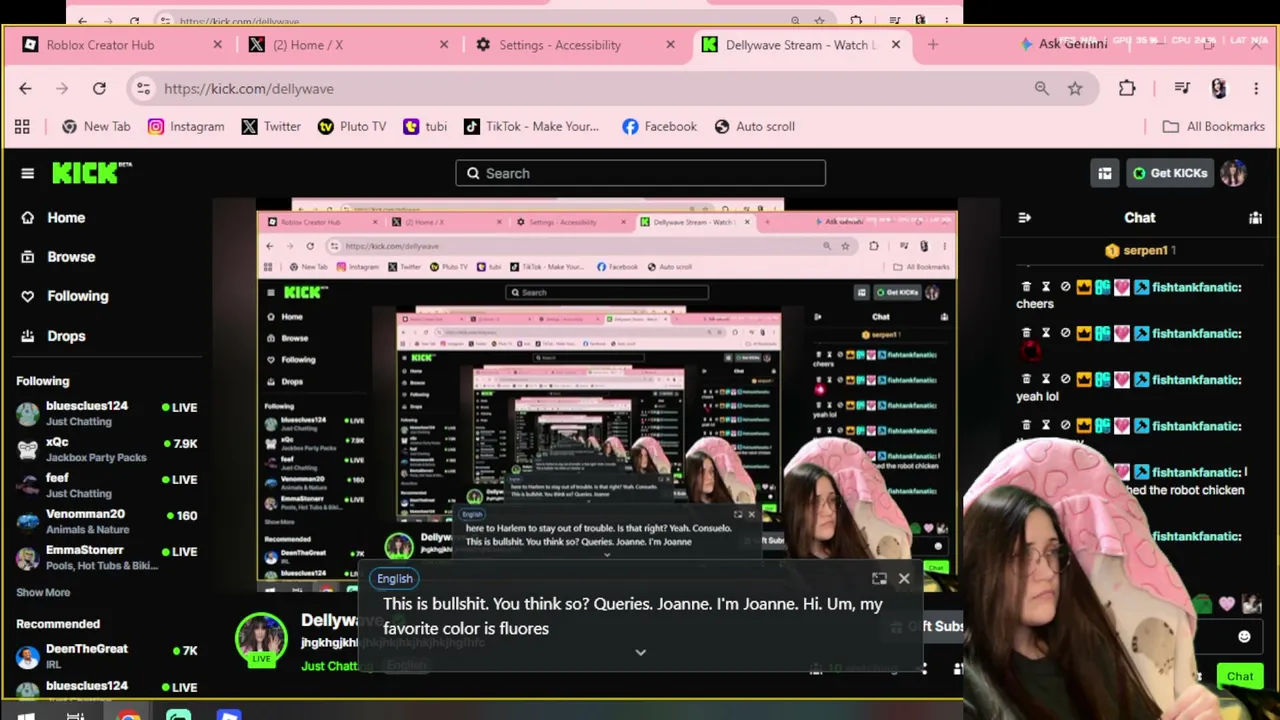Click the Kick search field

640,173
